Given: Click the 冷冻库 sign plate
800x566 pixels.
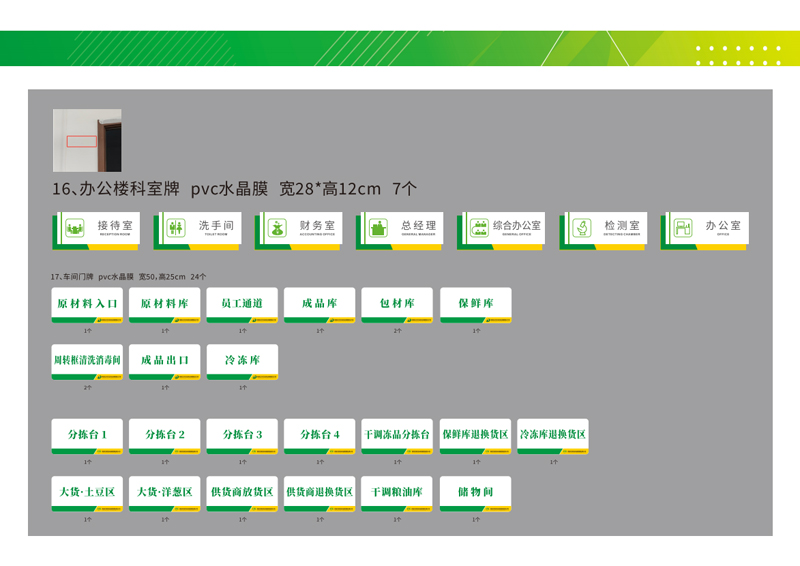Looking at the screenshot, I should tap(242, 362).
